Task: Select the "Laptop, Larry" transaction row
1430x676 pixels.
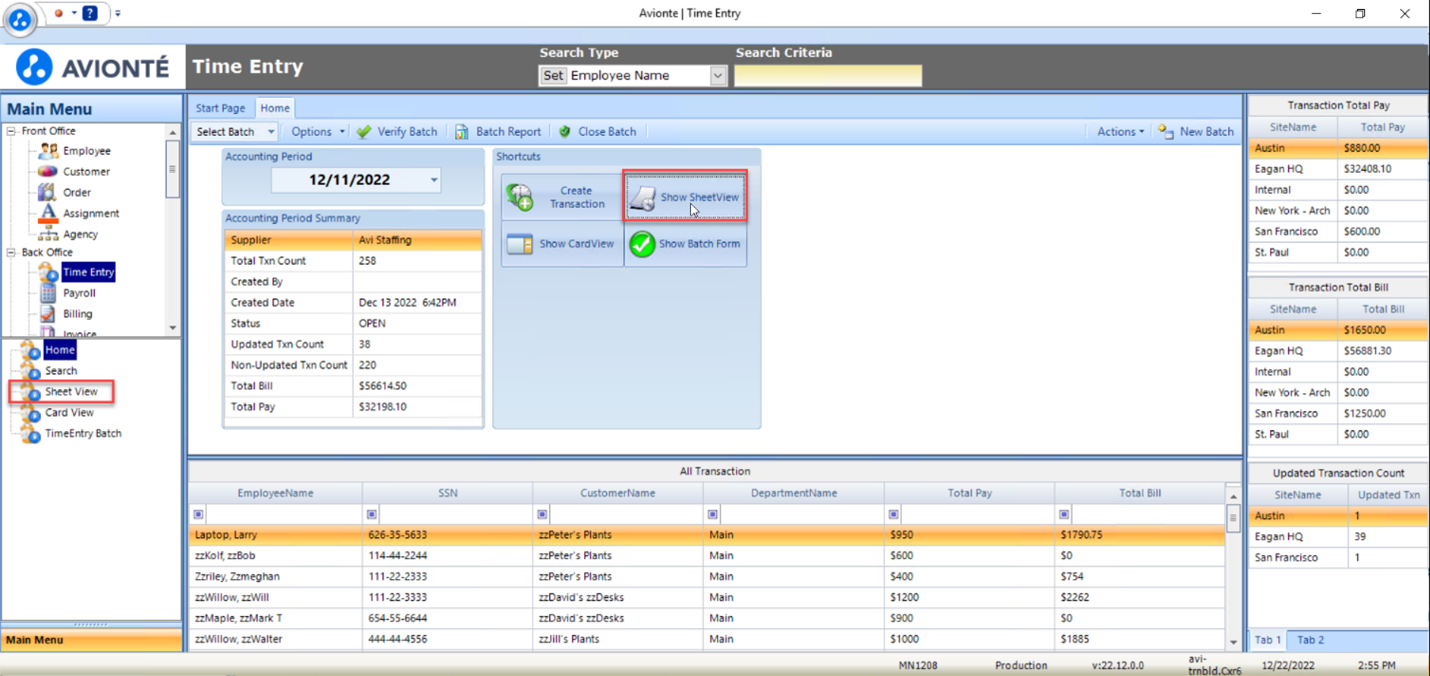Action: 707,535
